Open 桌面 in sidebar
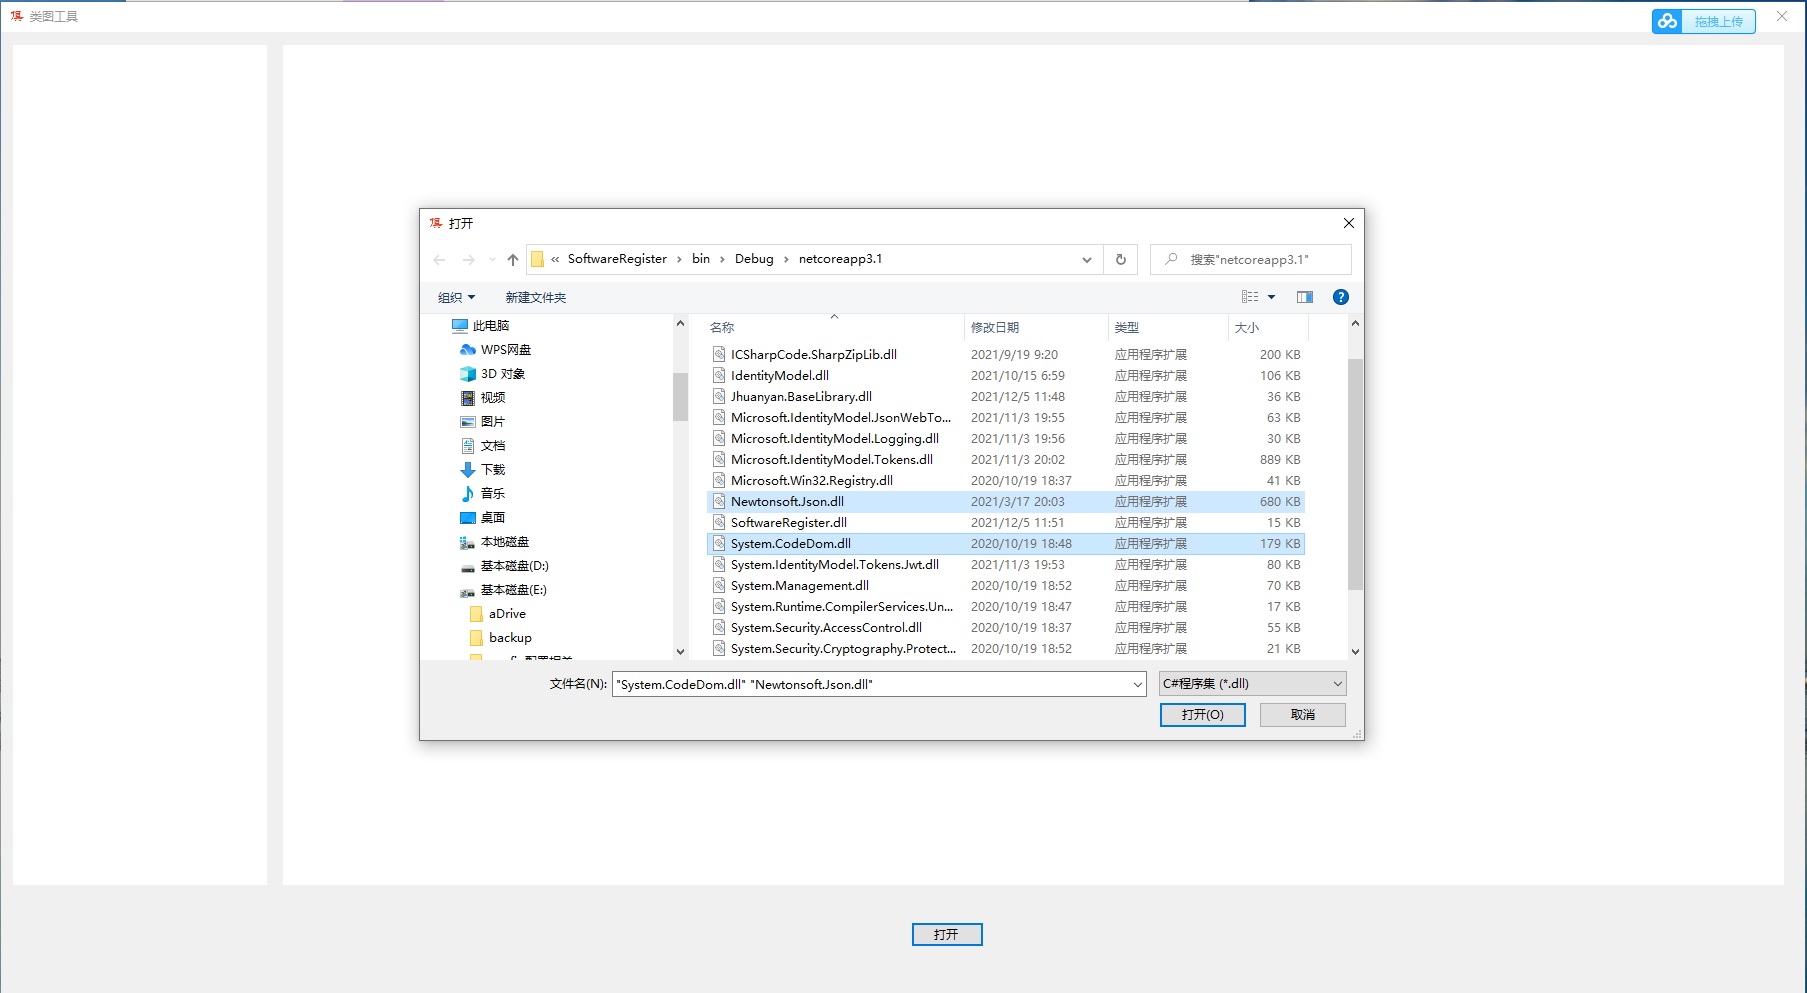Image resolution: width=1807 pixels, height=993 pixels. coord(482,518)
